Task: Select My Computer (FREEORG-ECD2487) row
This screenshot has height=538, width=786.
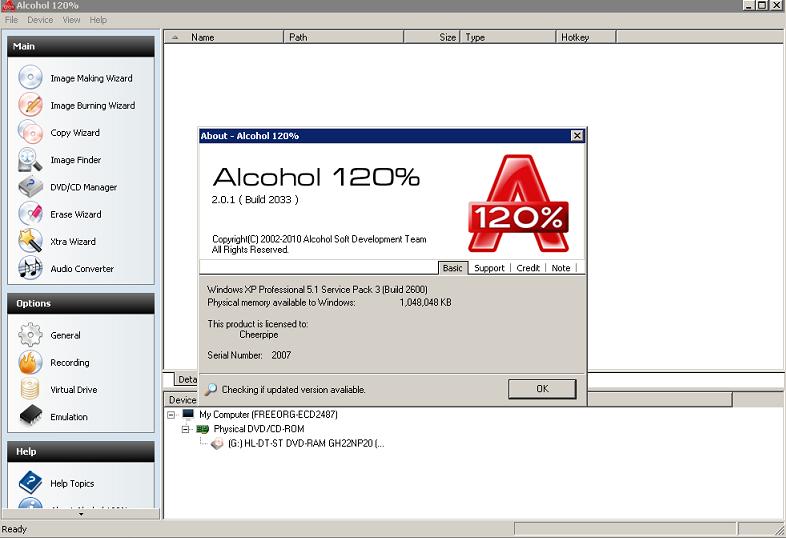Action: tap(268, 415)
